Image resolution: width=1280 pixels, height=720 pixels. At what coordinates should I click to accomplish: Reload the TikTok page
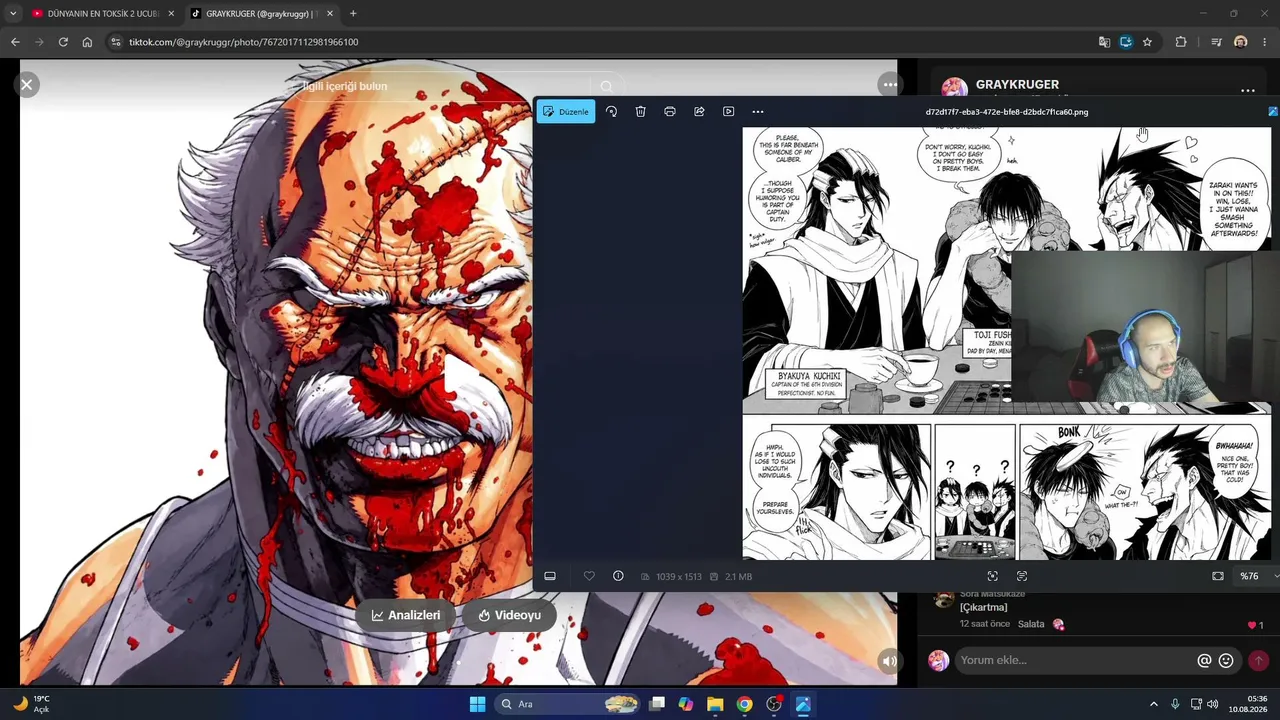pyautogui.click(x=63, y=42)
